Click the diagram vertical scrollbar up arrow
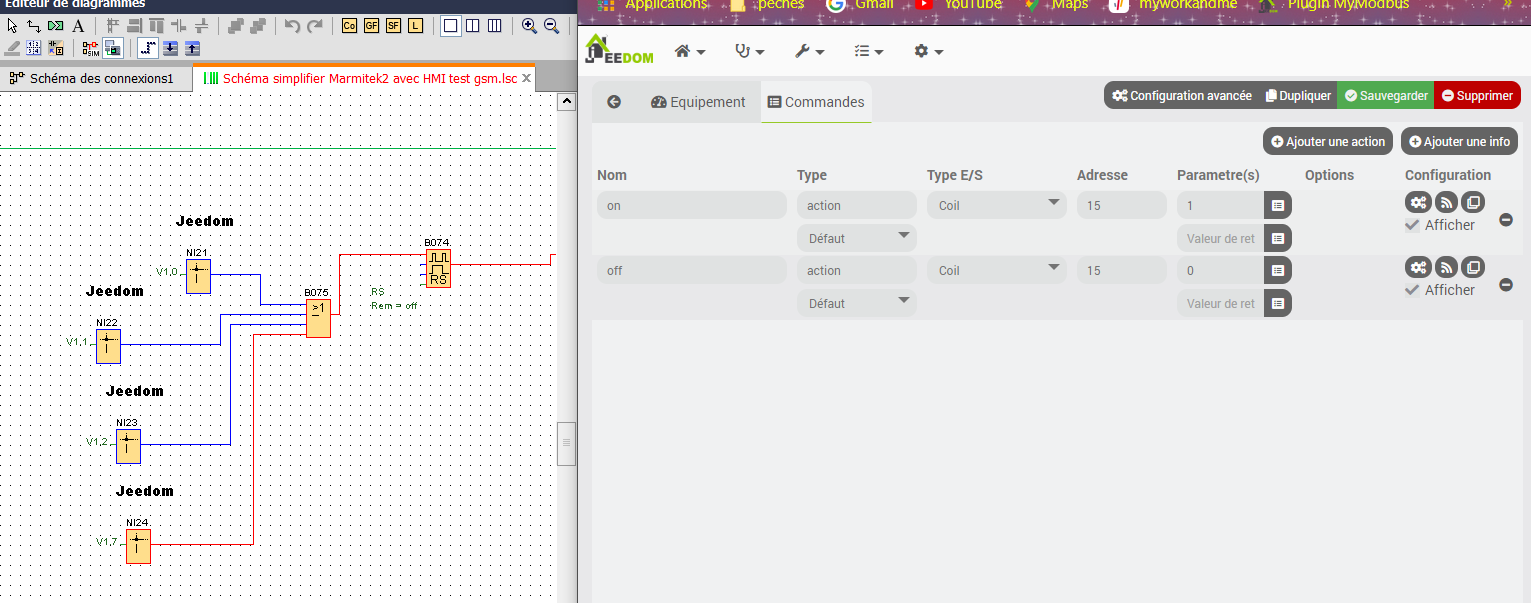1531x603 pixels. point(566,102)
